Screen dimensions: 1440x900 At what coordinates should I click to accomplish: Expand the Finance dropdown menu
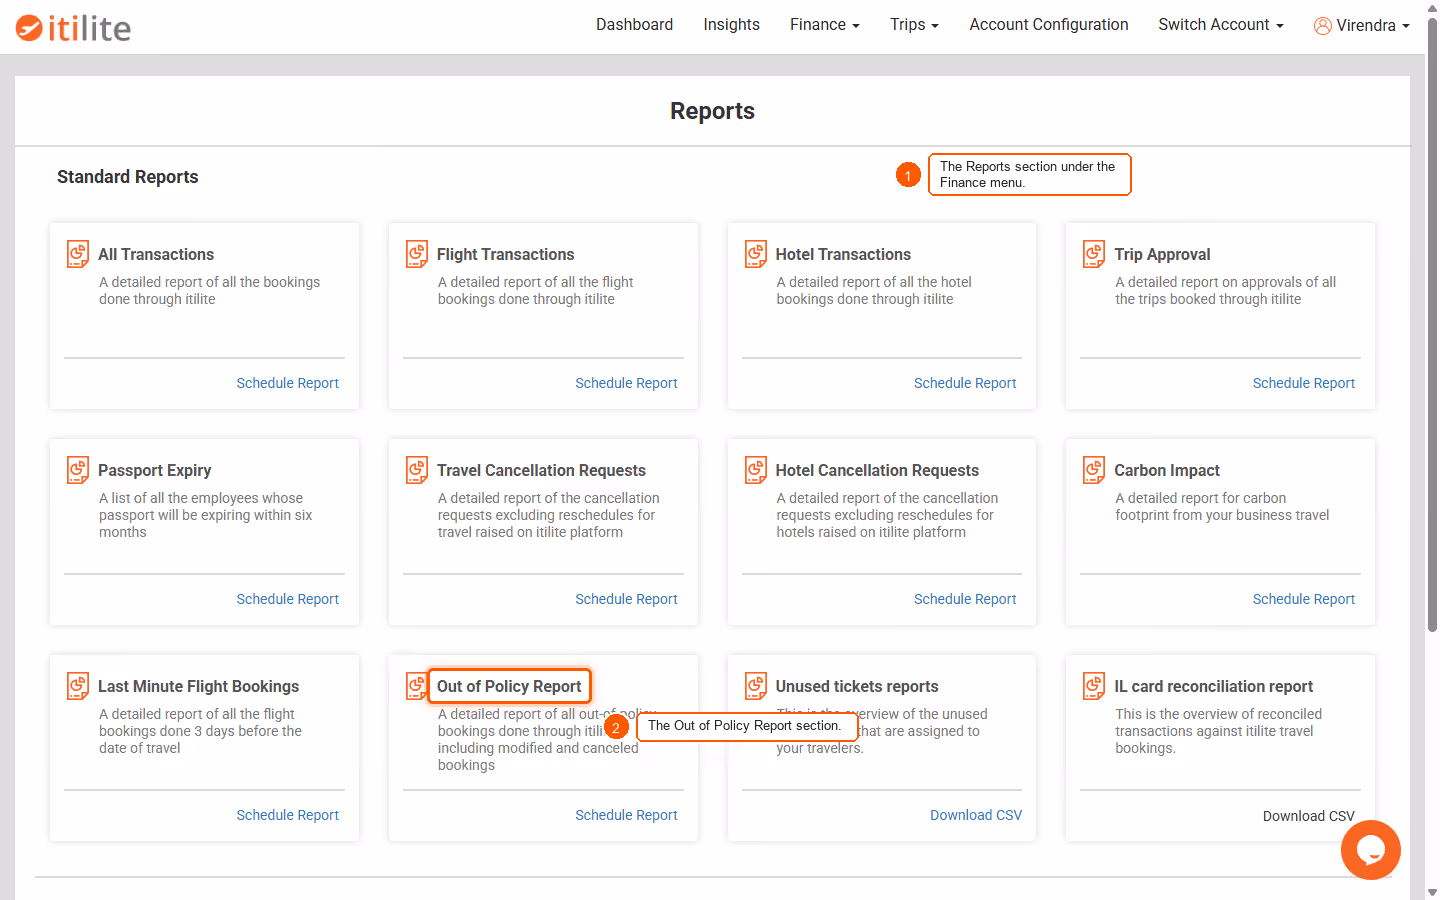tap(824, 25)
